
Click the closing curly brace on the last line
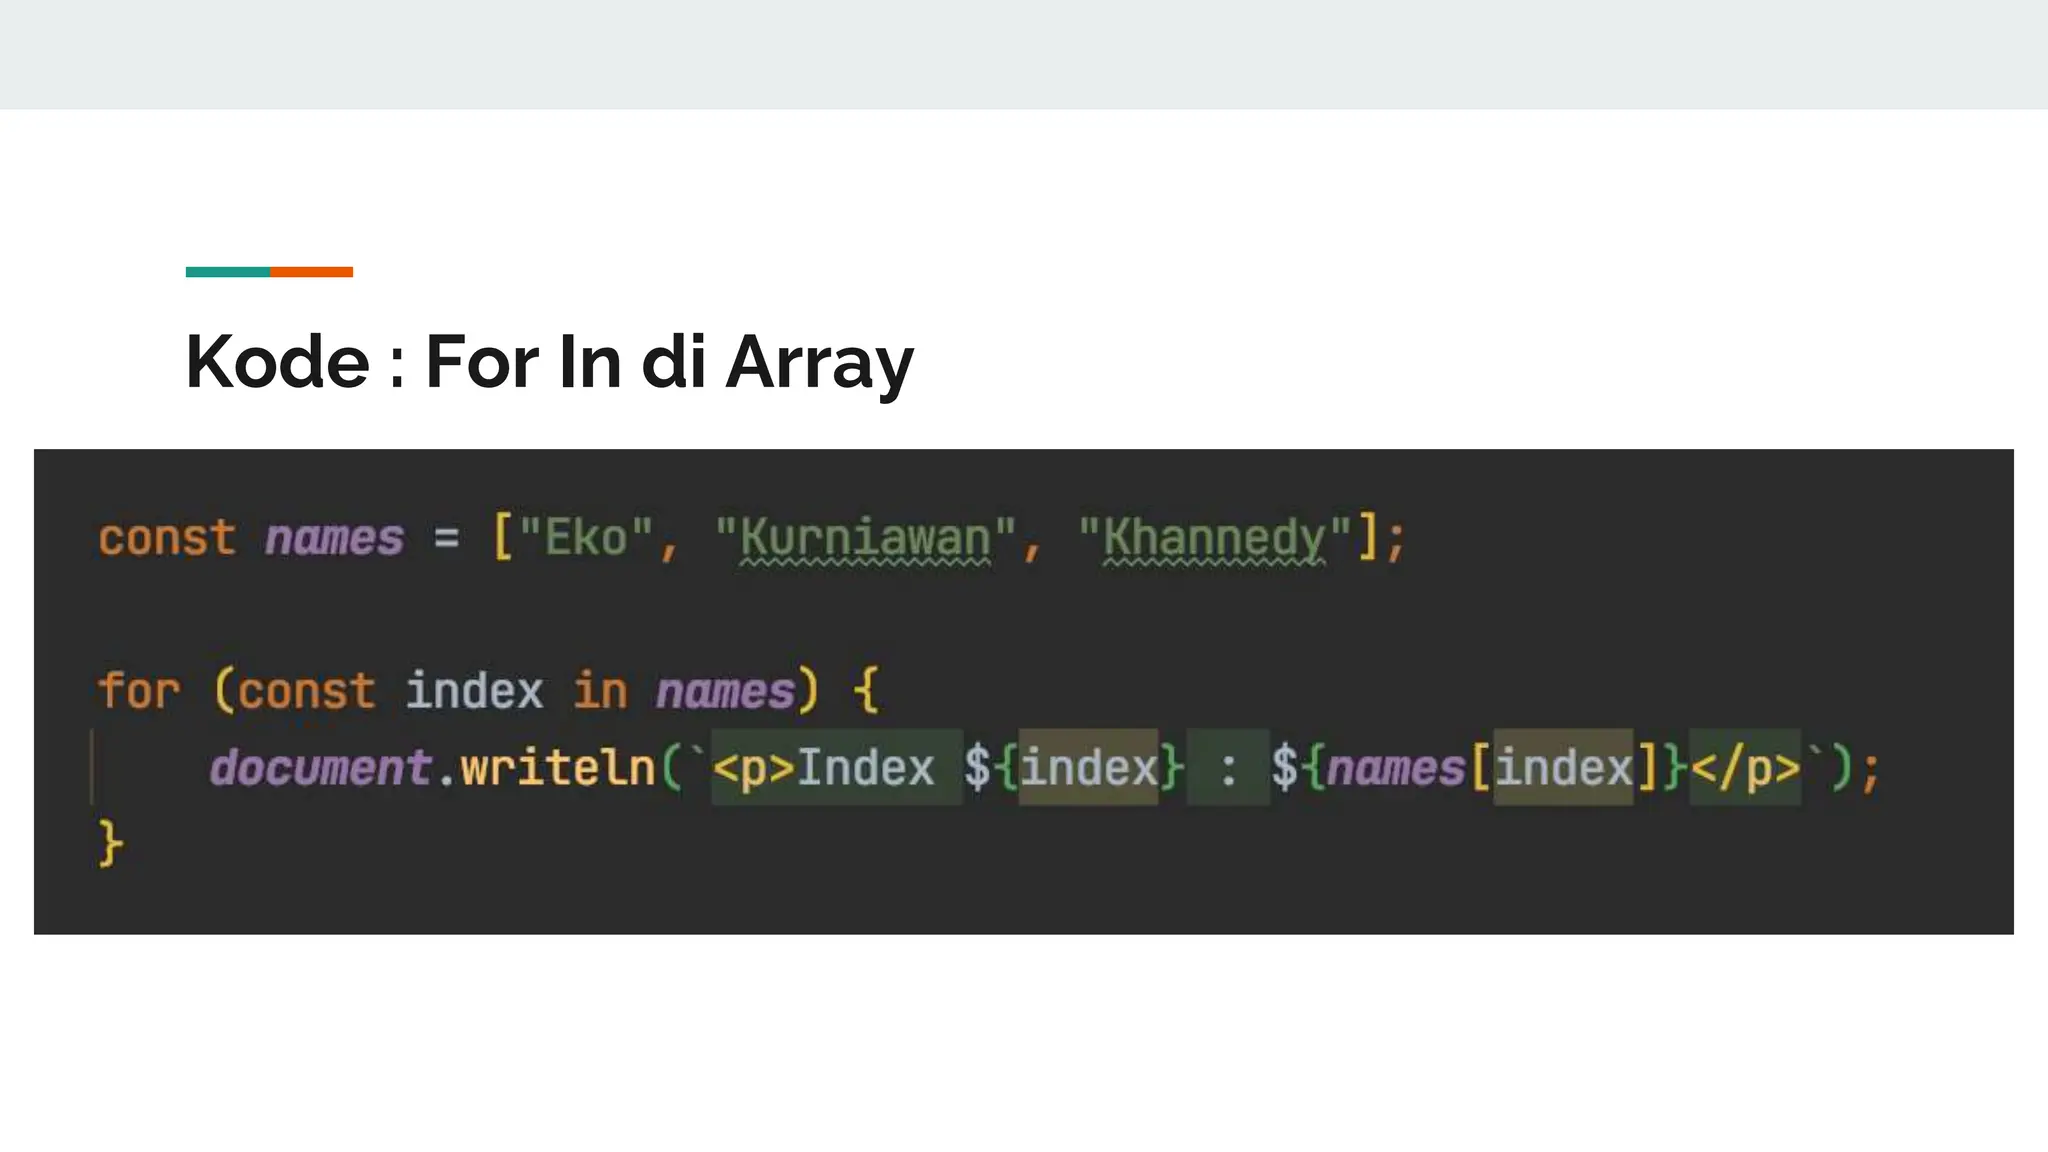point(111,845)
